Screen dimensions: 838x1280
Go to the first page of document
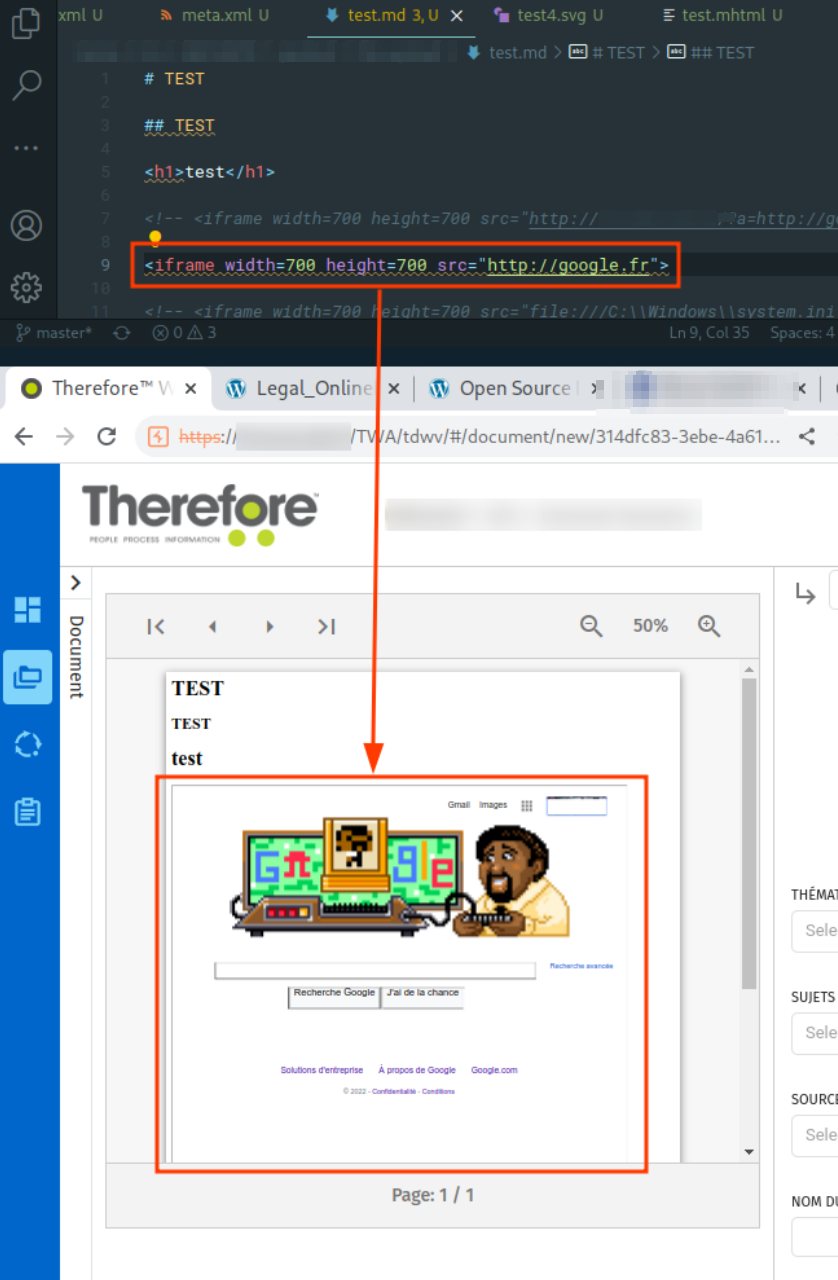pos(156,626)
